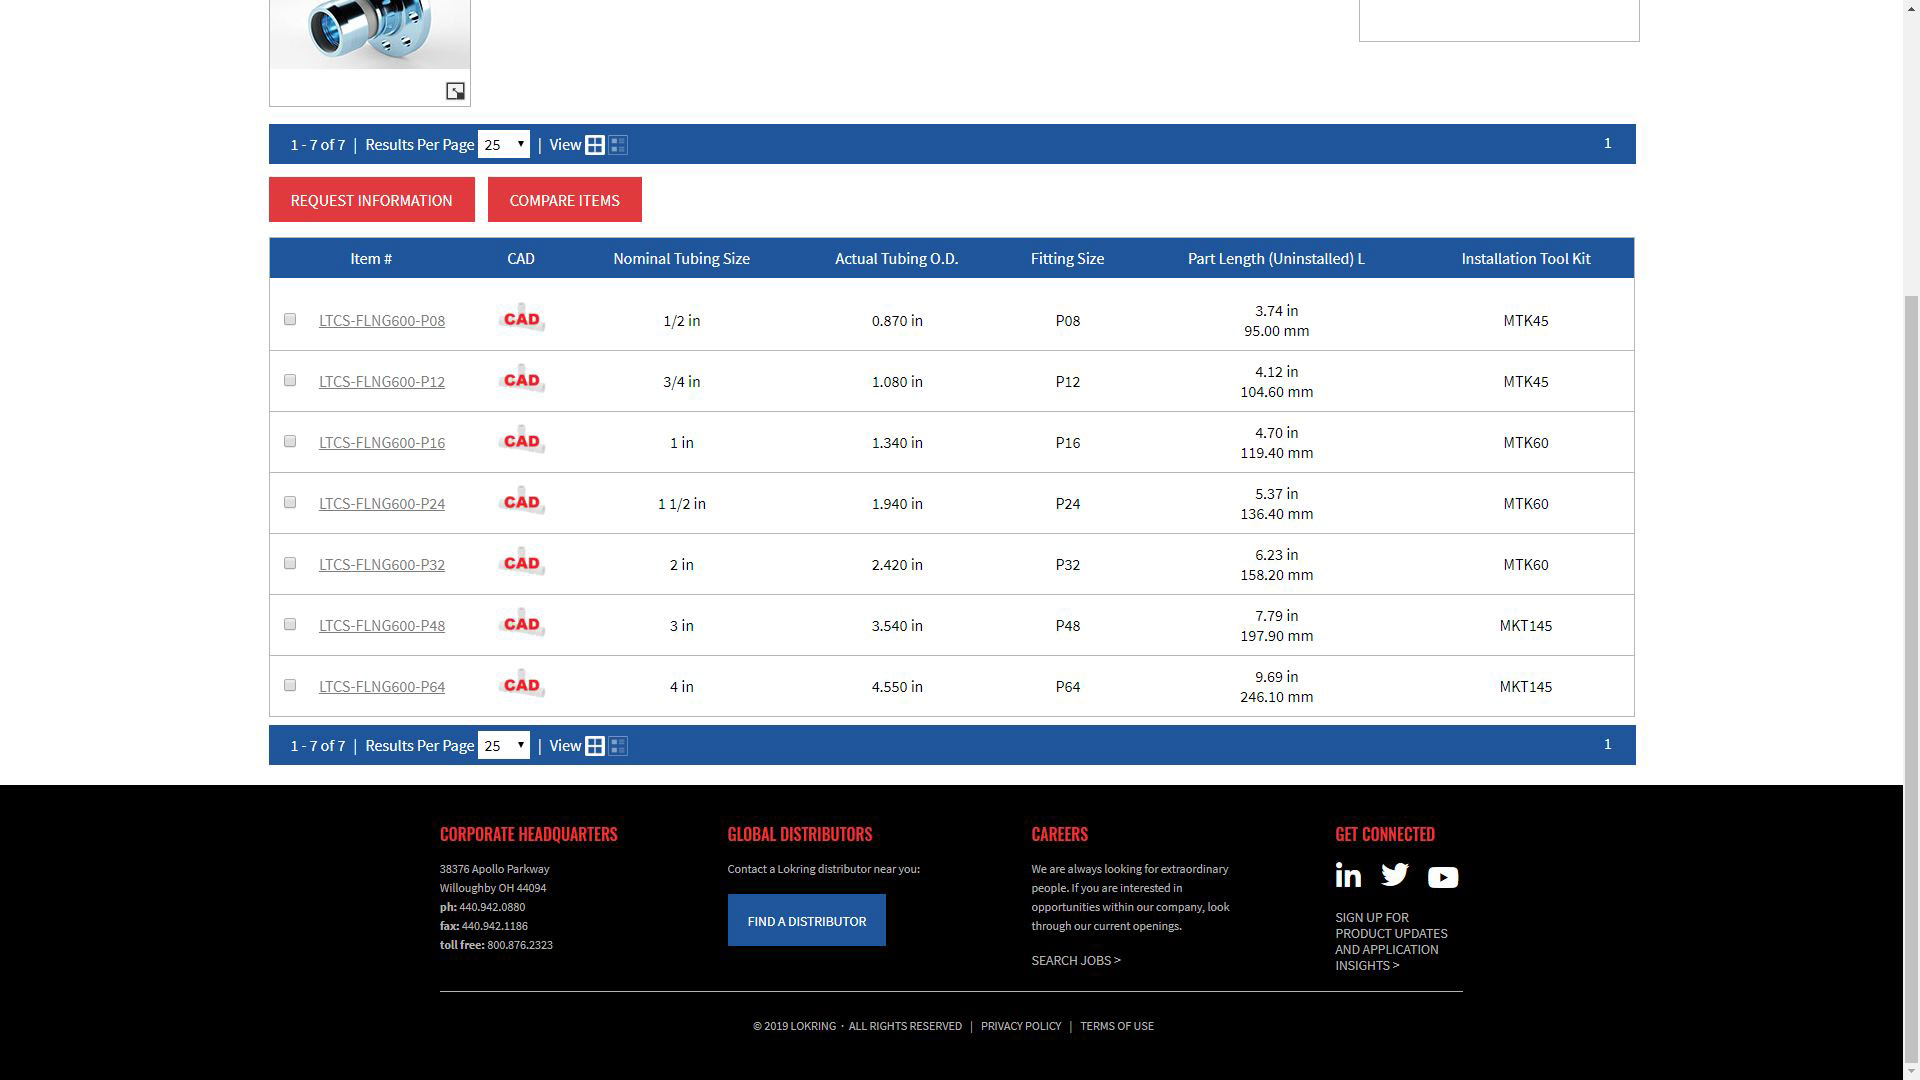Select checkbox for LTCS-FLNG600-P48
Image resolution: width=1920 pixels, height=1080 pixels.
point(290,624)
